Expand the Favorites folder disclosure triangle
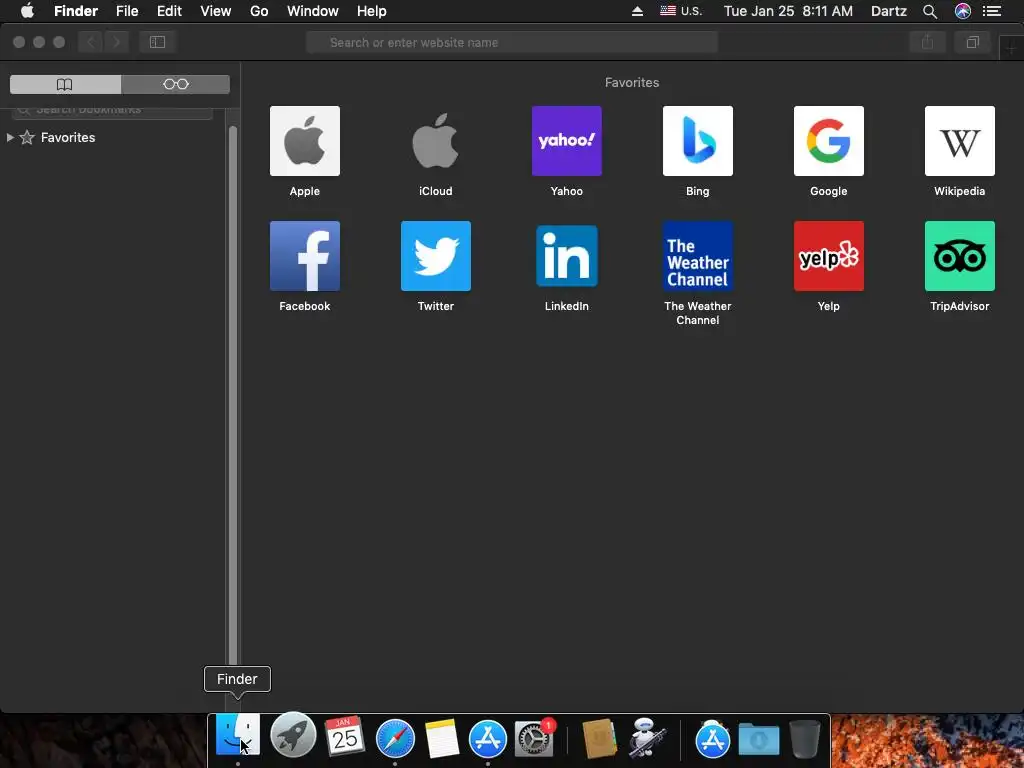The width and height of the screenshot is (1024, 768). click(10, 137)
